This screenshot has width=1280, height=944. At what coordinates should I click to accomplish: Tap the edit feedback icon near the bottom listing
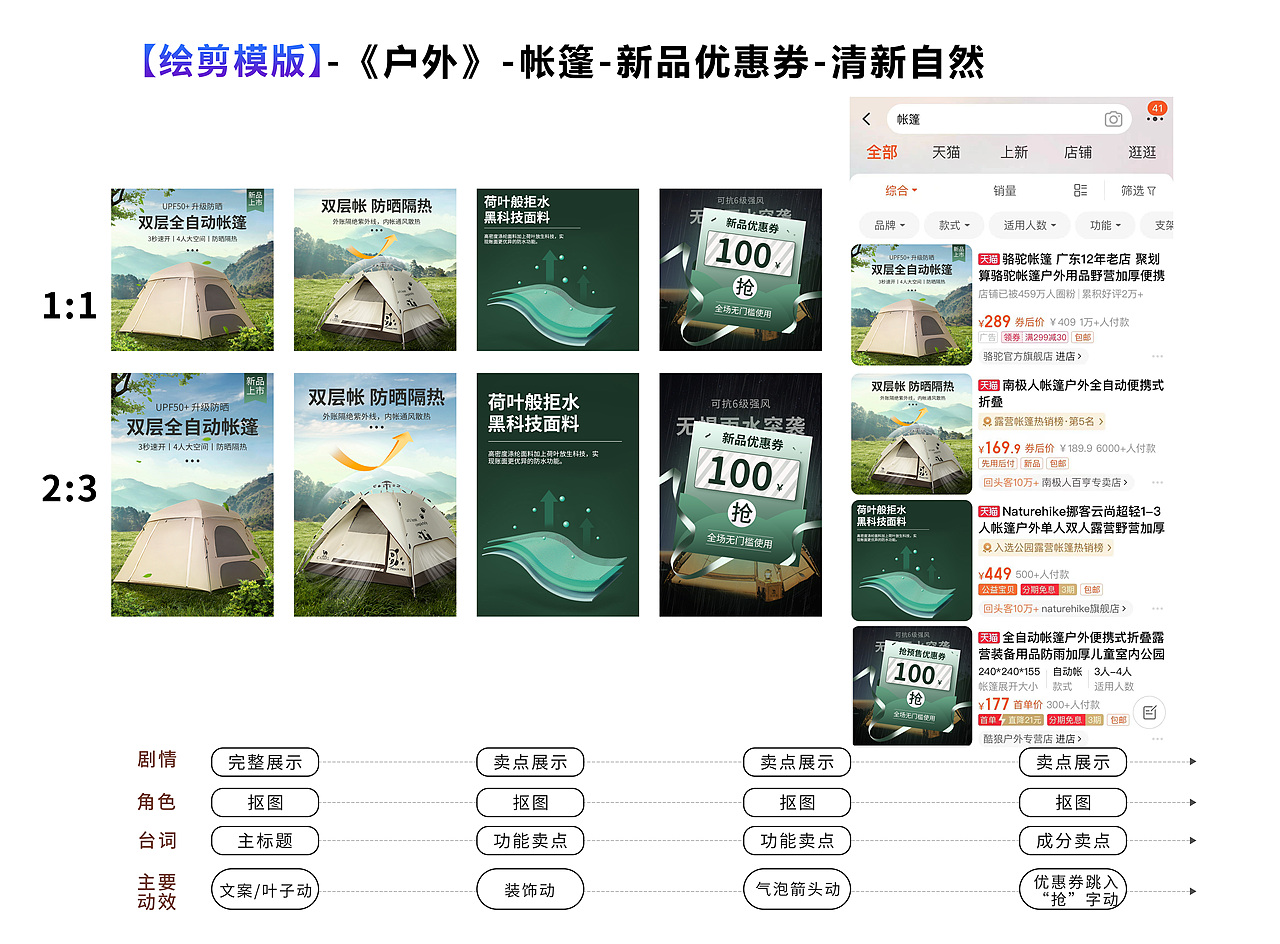(x=1151, y=710)
